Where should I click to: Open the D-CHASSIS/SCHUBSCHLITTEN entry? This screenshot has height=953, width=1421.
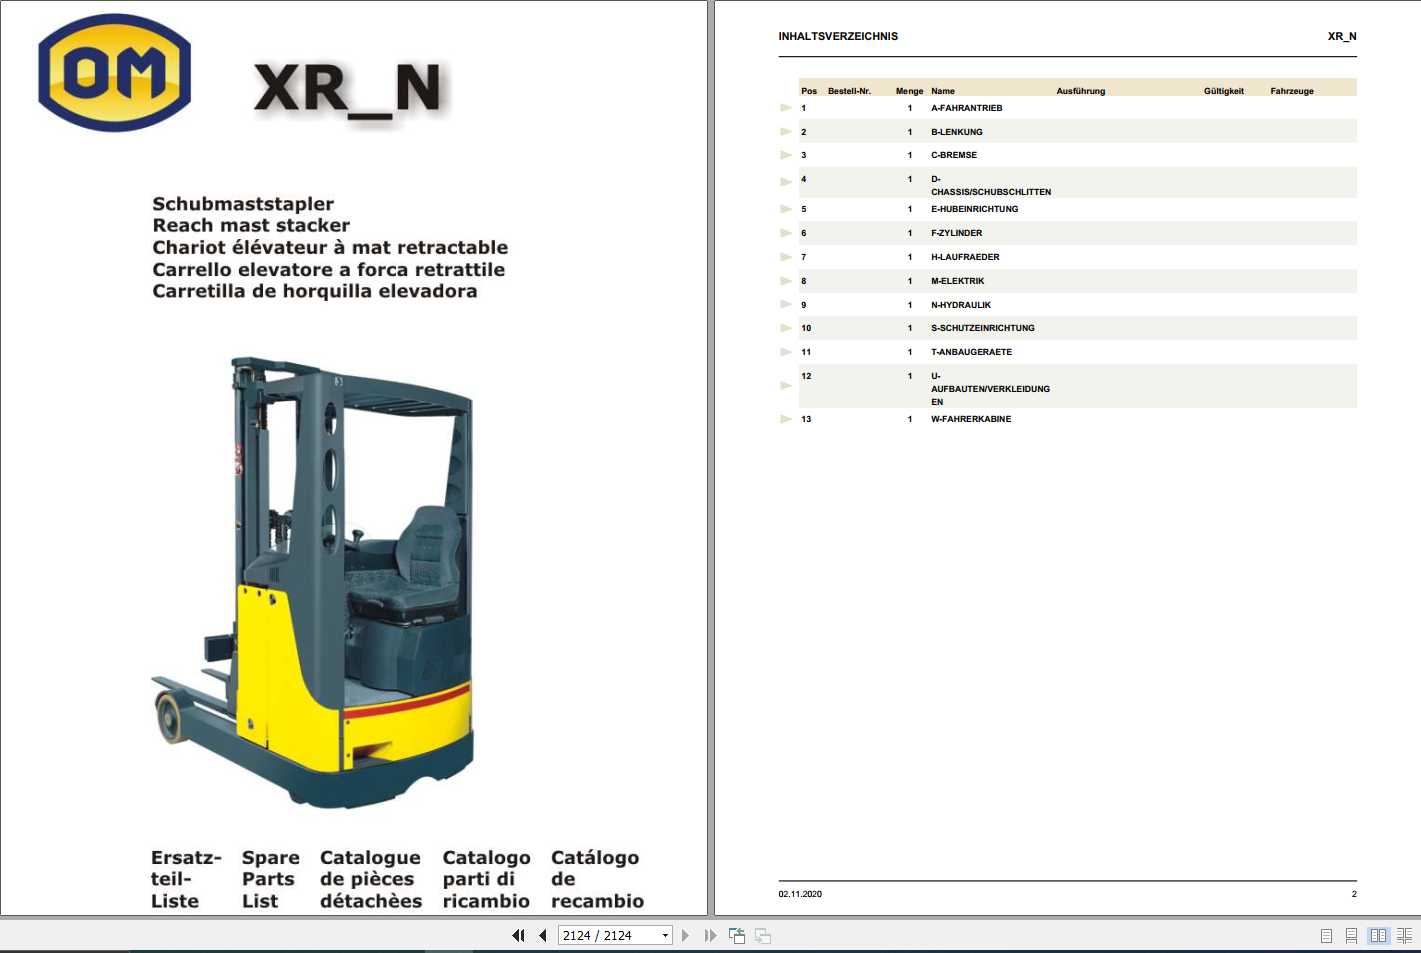tap(991, 186)
